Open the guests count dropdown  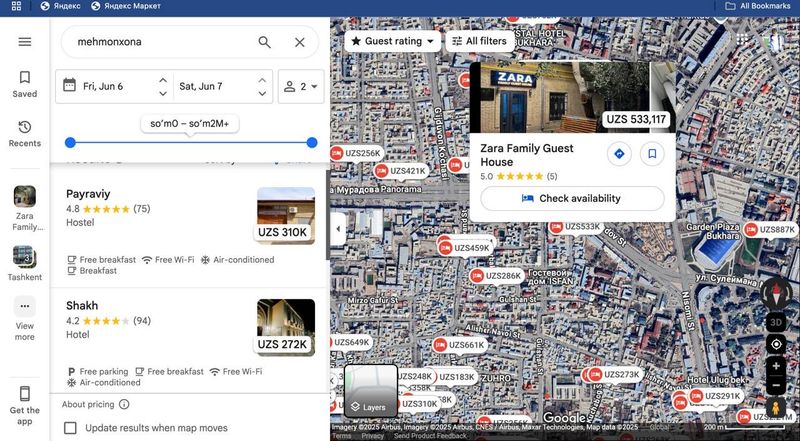tap(301, 86)
